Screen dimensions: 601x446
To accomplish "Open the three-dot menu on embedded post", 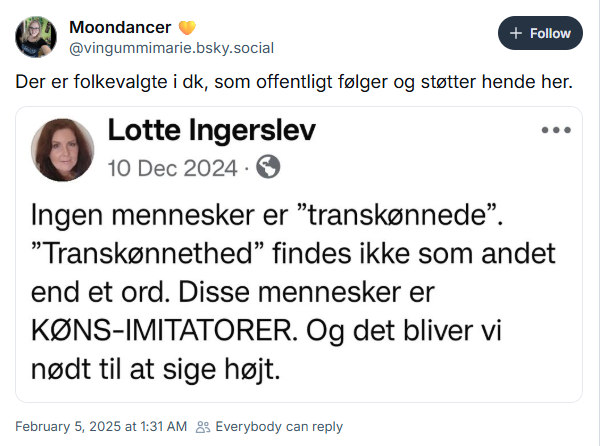I will (x=556, y=130).
